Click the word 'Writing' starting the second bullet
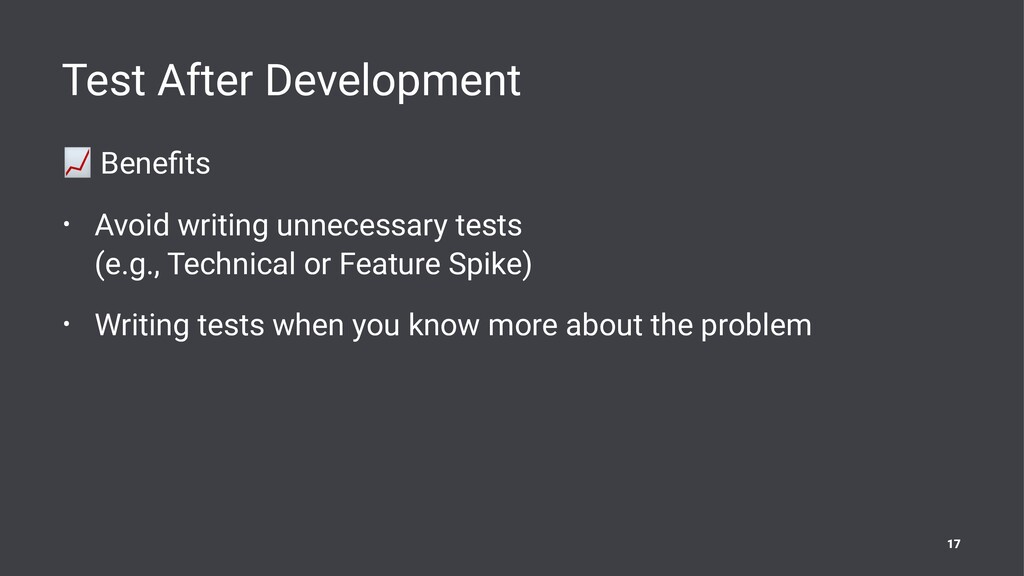1024x576 pixels. coord(142,325)
